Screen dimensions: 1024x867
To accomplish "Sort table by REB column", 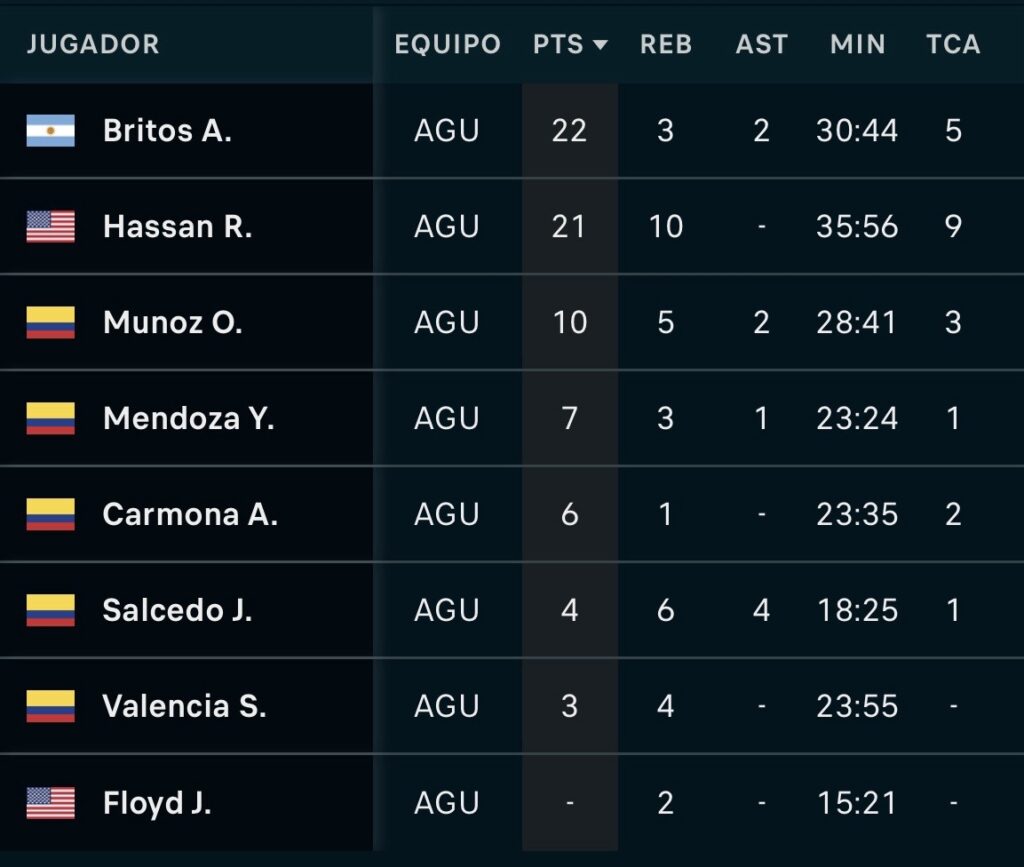I will pyautogui.click(x=666, y=45).
